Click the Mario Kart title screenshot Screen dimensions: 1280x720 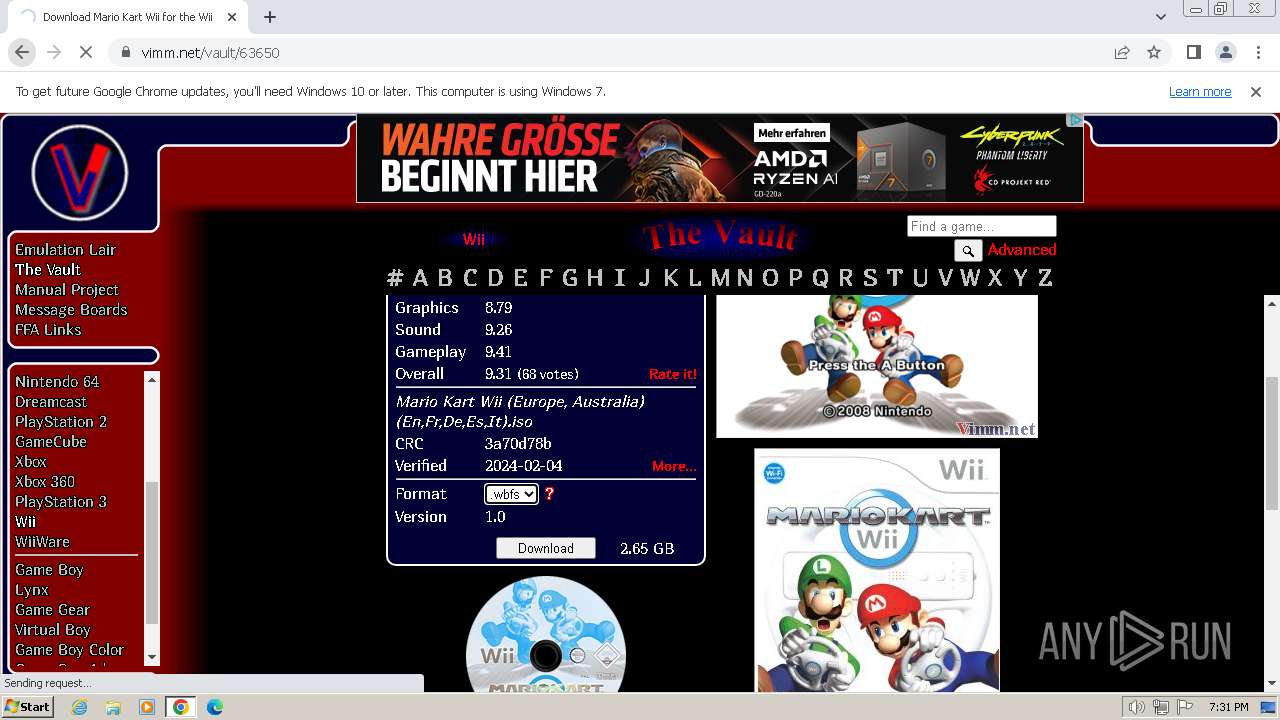pyautogui.click(x=877, y=366)
